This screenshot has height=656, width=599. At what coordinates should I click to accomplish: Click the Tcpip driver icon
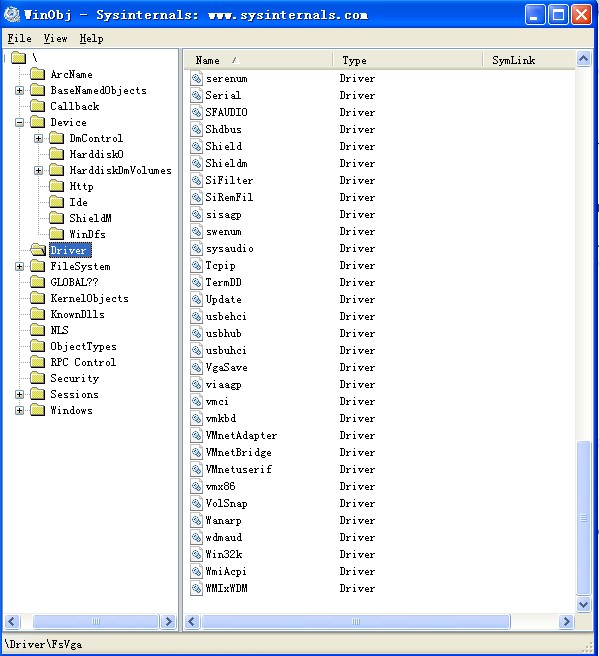click(x=196, y=265)
